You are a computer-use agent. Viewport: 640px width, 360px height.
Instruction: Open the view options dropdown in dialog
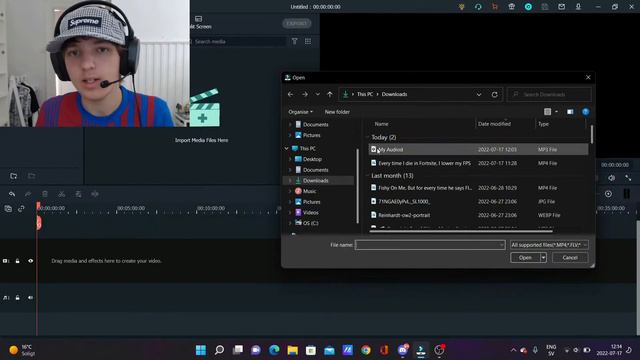(x=556, y=111)
